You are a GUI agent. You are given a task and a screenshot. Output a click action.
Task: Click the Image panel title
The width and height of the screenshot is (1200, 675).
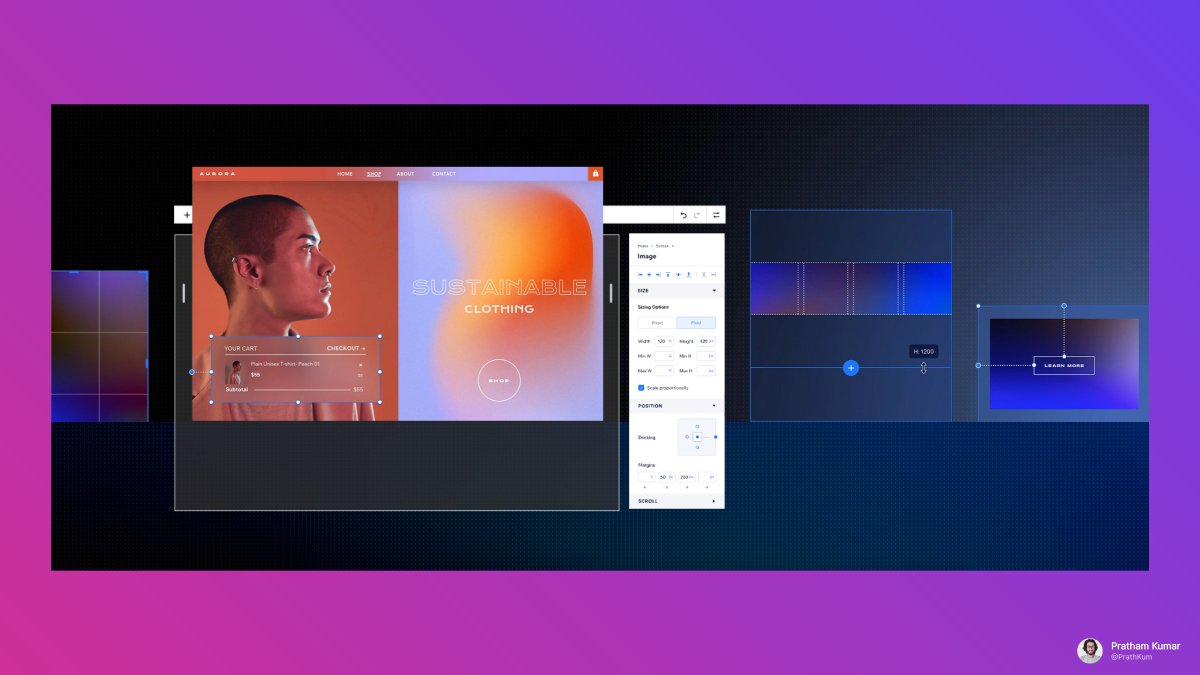pos(647,256)
